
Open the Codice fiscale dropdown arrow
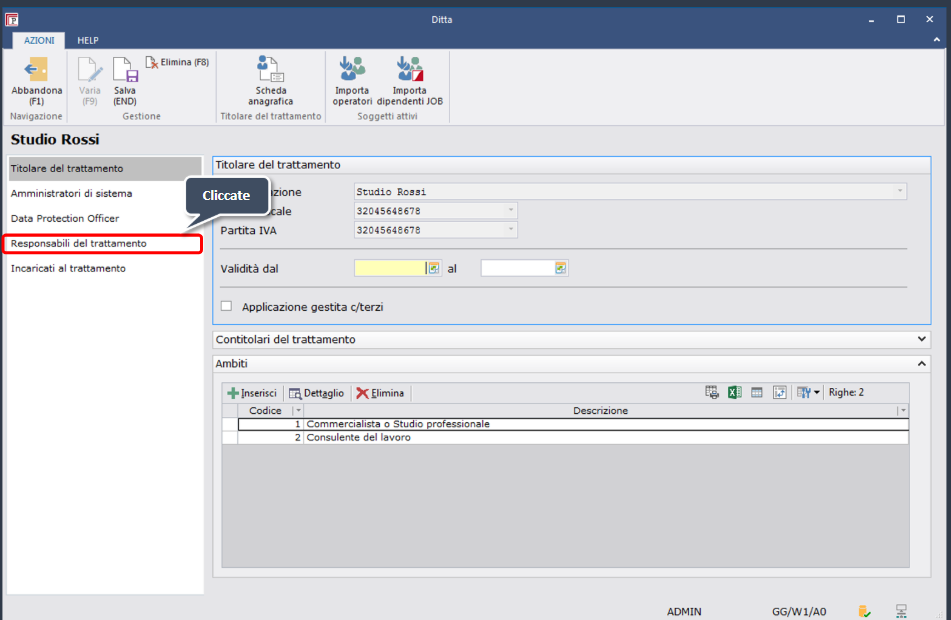coord(511,211)
